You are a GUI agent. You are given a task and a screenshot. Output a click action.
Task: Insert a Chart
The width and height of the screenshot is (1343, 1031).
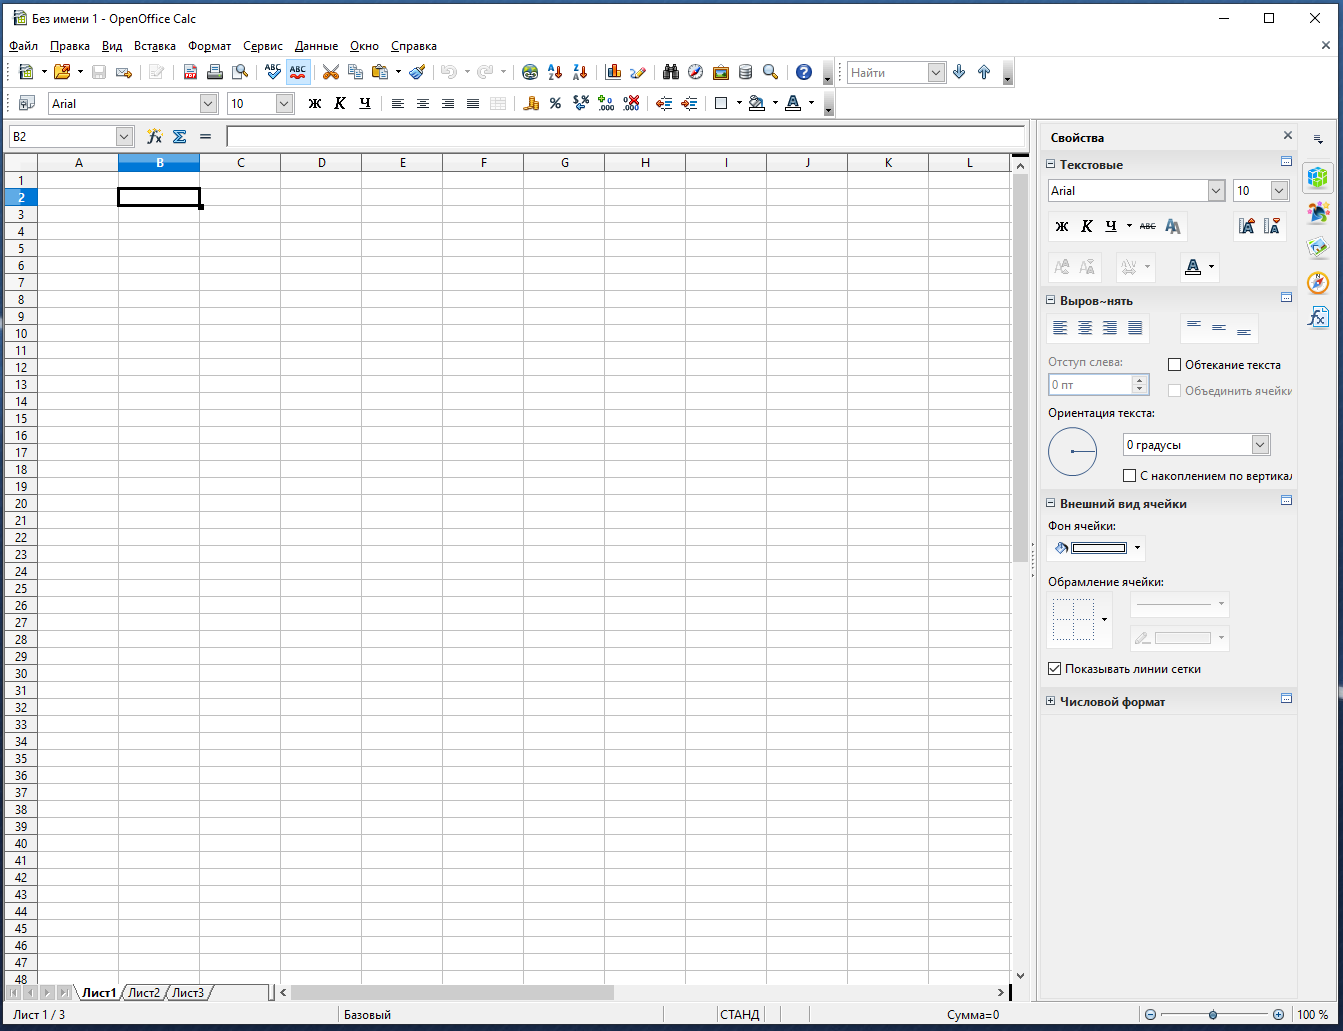coord(614,72)
